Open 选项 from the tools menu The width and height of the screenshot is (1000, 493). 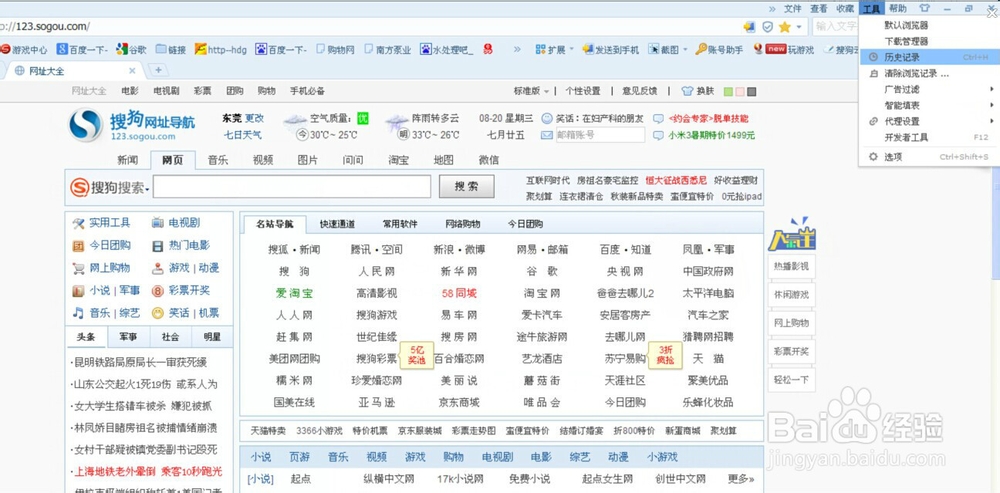929,156
